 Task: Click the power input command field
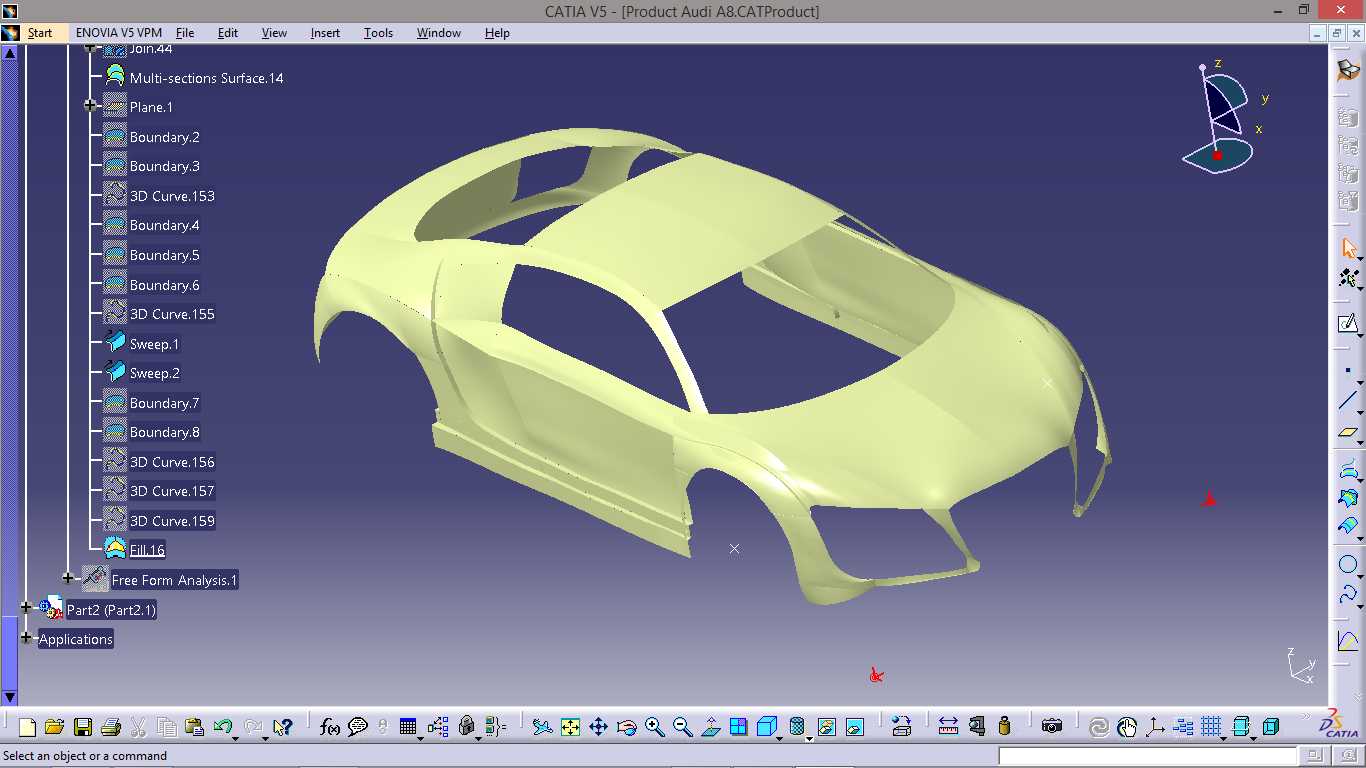(x=1147, y=756)
